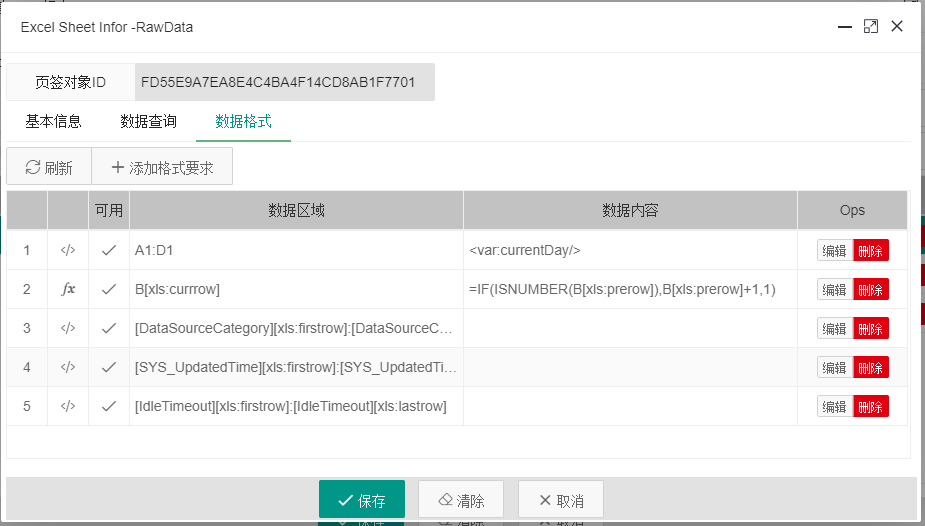The height and width of the screenshot is (526, 925).
Task: Click the 清除 clear button
Action: (x=461, y=500)
